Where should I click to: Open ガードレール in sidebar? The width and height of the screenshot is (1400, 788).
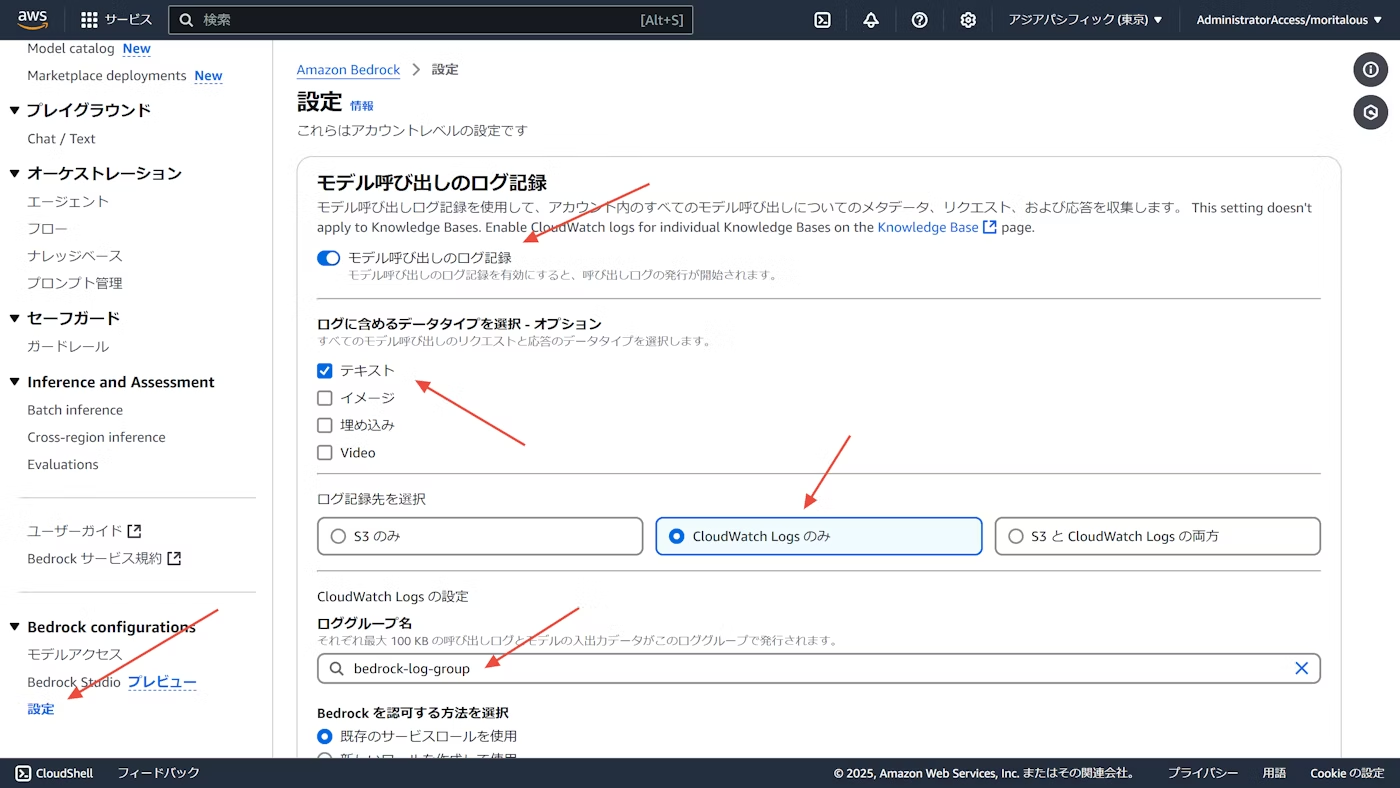[68, 346]
